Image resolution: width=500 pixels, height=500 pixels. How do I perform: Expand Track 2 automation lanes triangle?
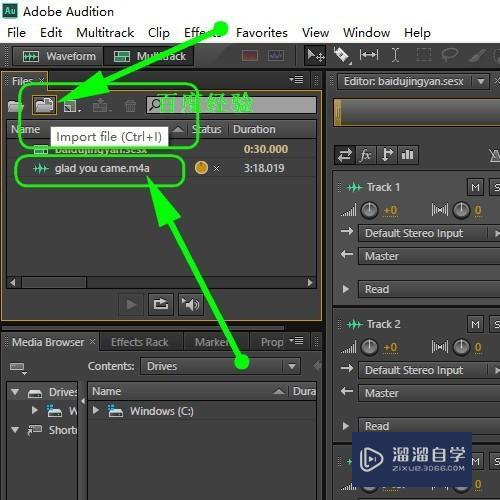346,426
